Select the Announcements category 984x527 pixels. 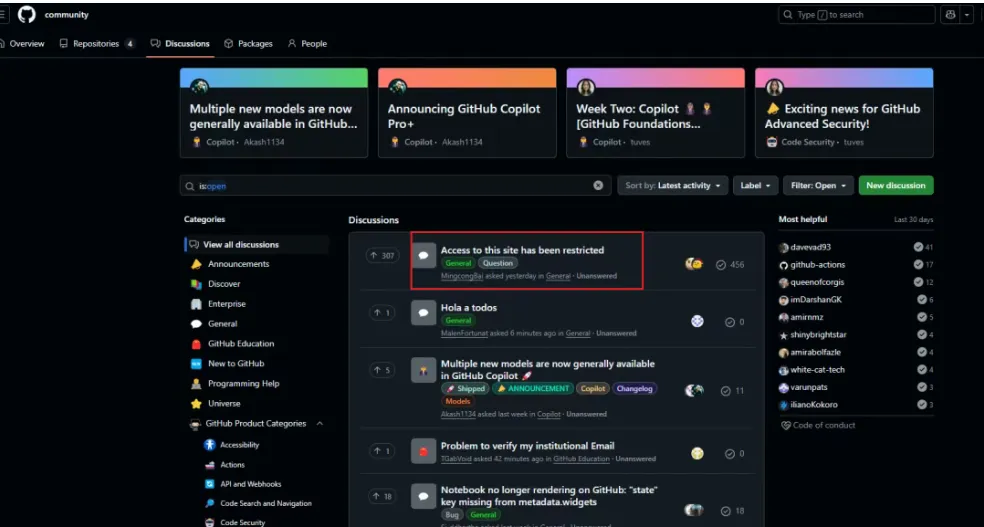(238, 264)
